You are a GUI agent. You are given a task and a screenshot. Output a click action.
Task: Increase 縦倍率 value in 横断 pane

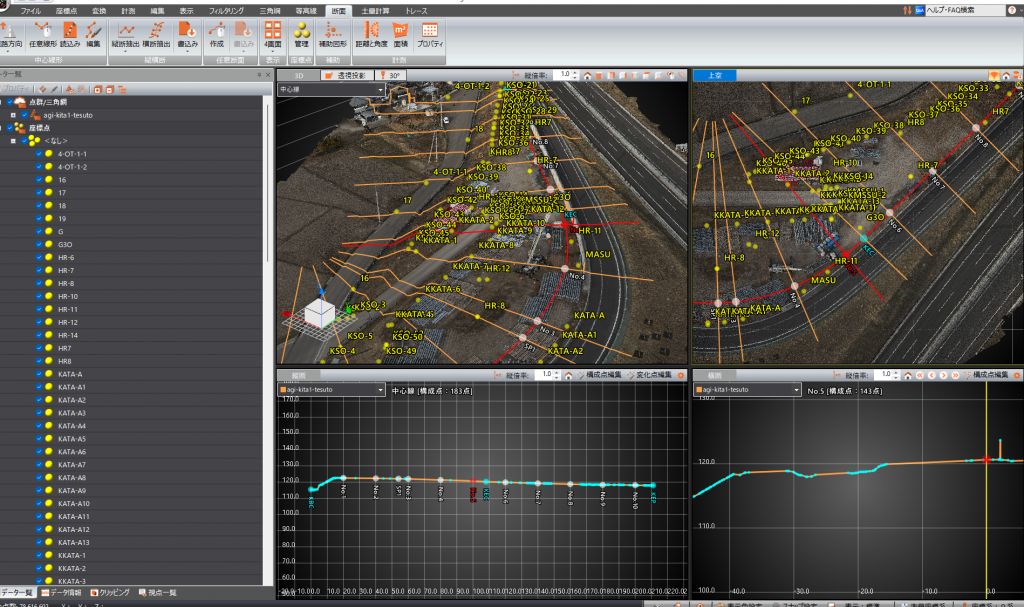(x=895, y=373)
